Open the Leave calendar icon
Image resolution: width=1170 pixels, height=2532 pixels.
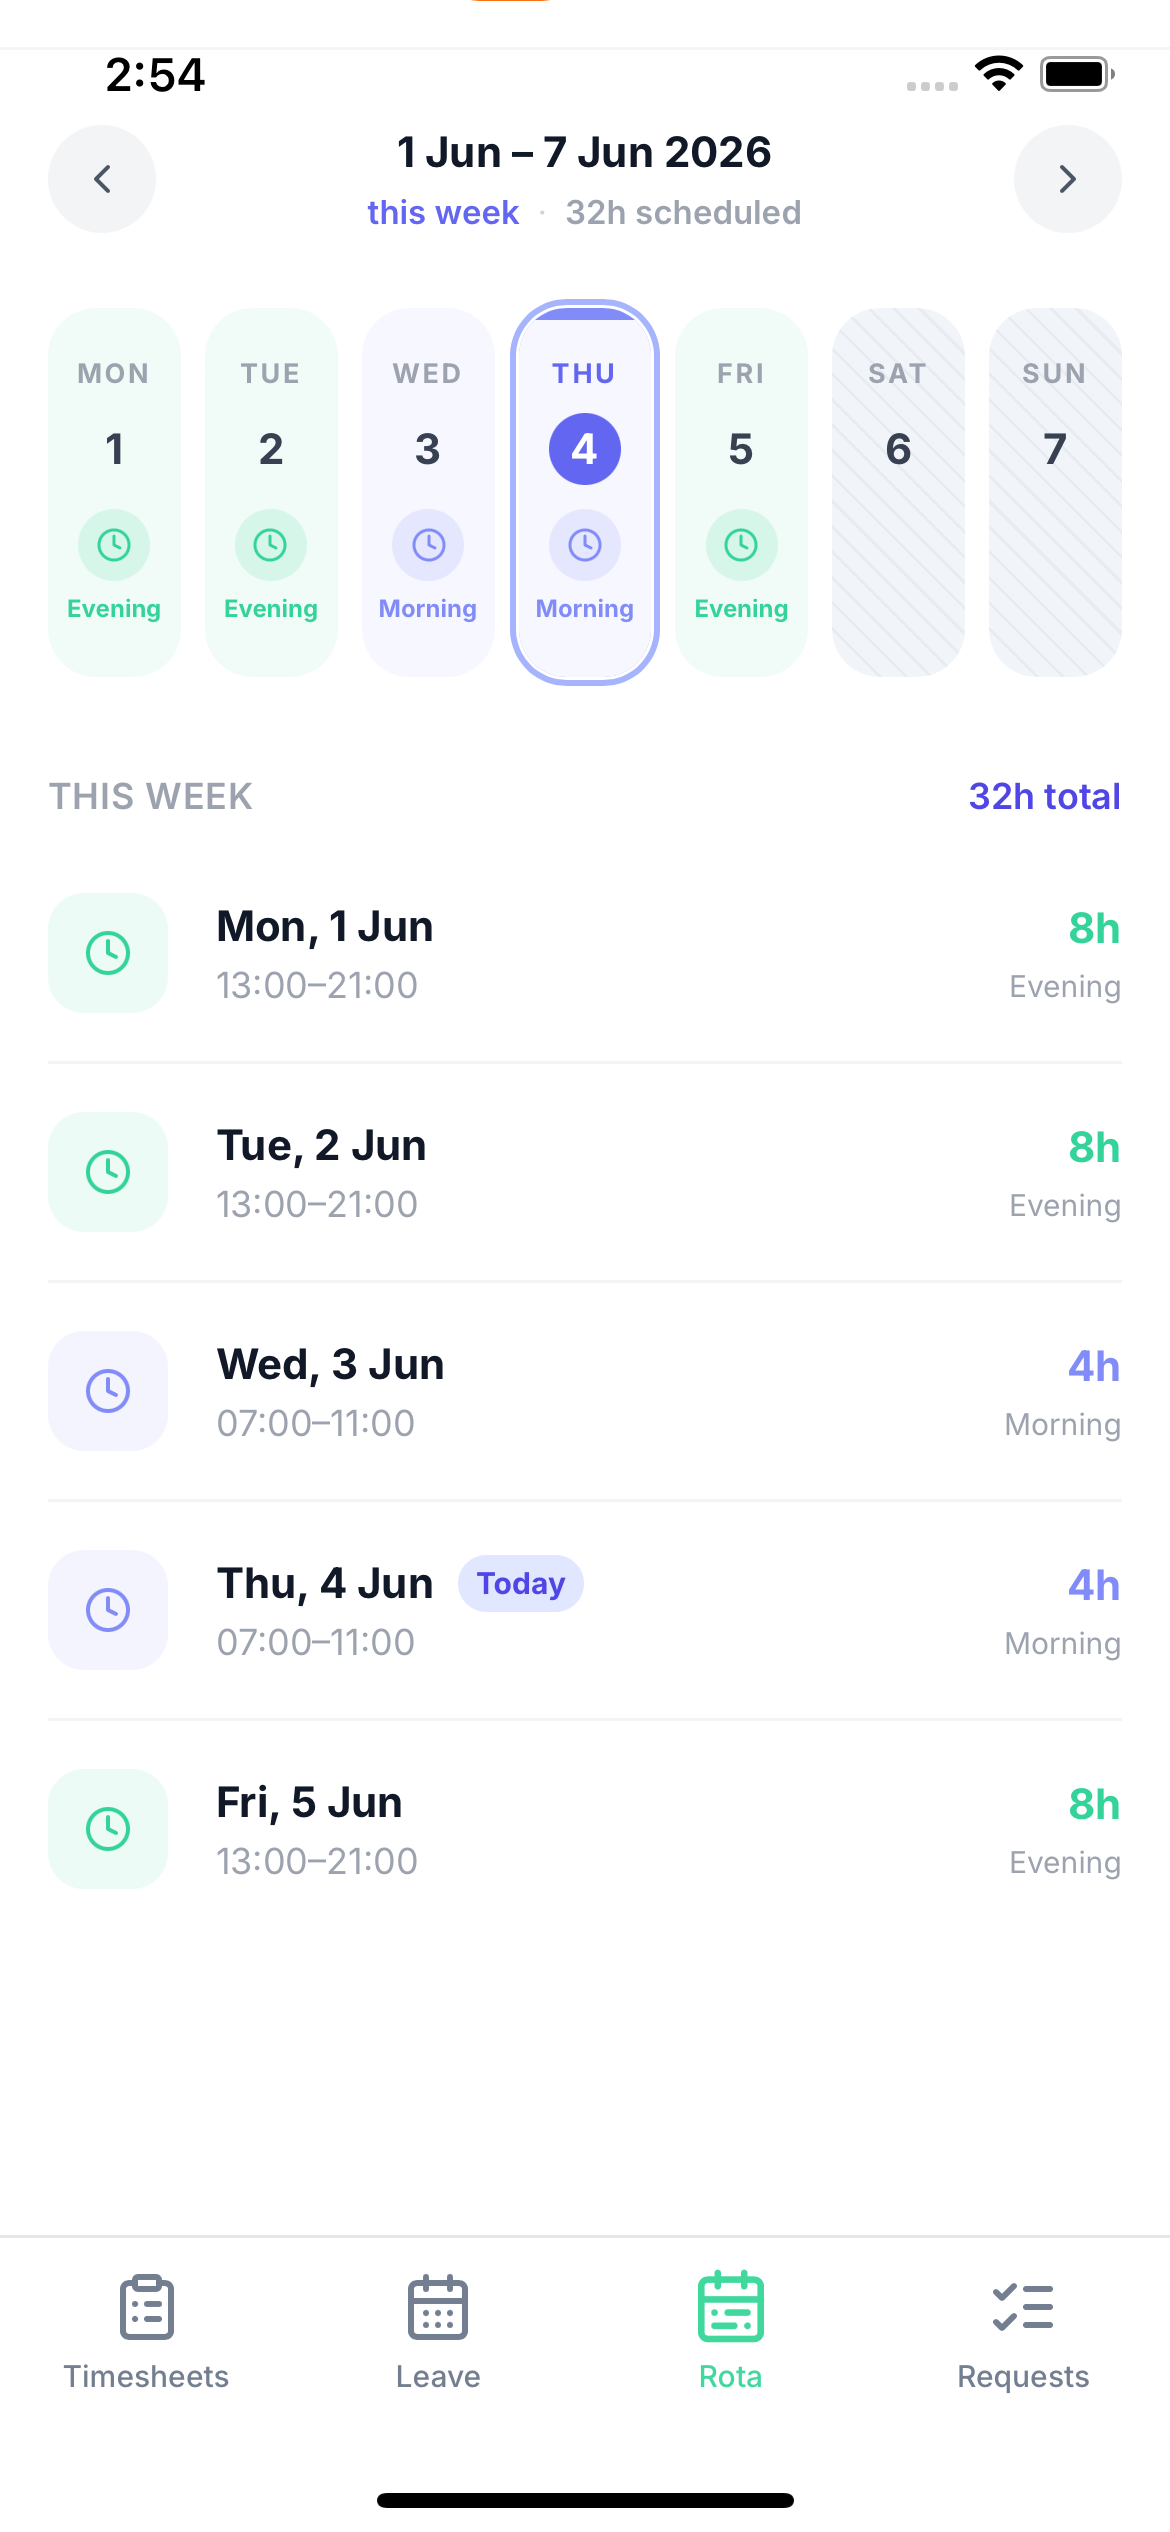[x=438, y=2308]
